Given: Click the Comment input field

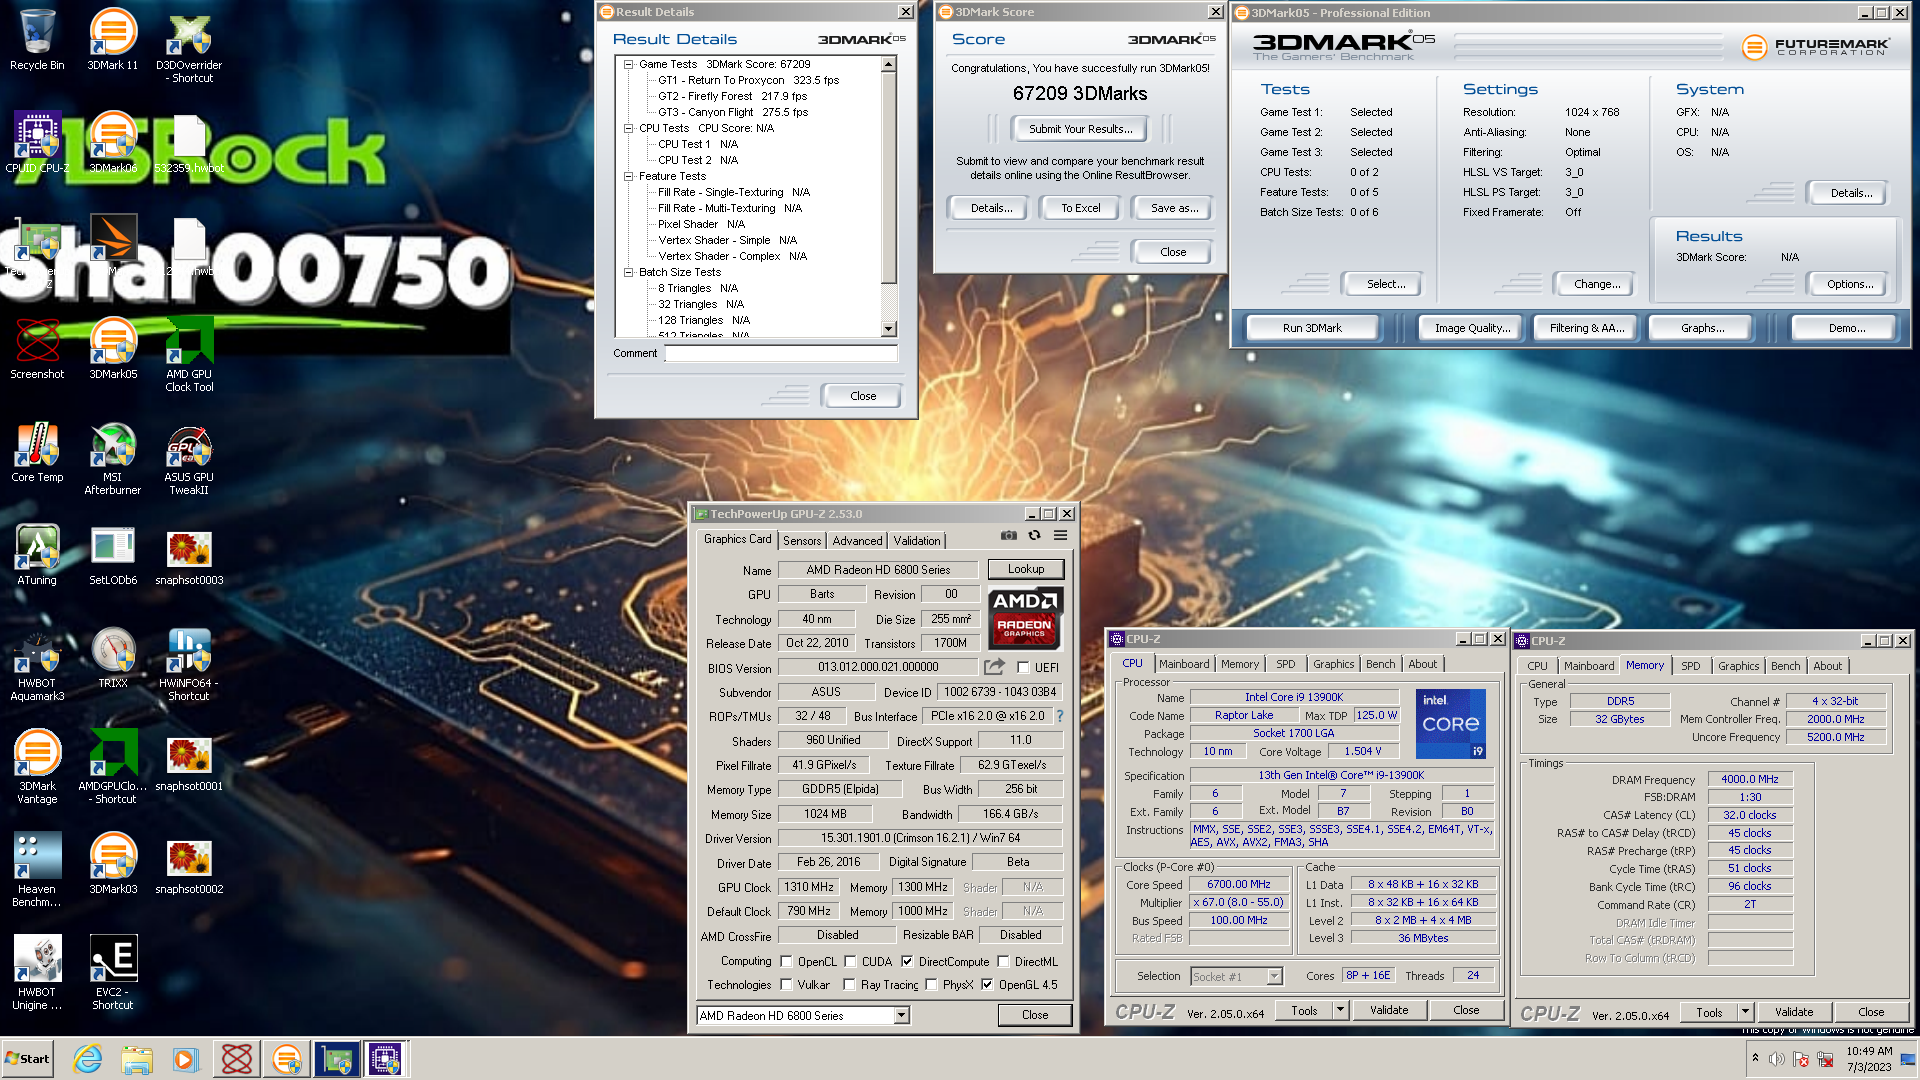Looking at the screenshot, I should click(x=781, y=354).
